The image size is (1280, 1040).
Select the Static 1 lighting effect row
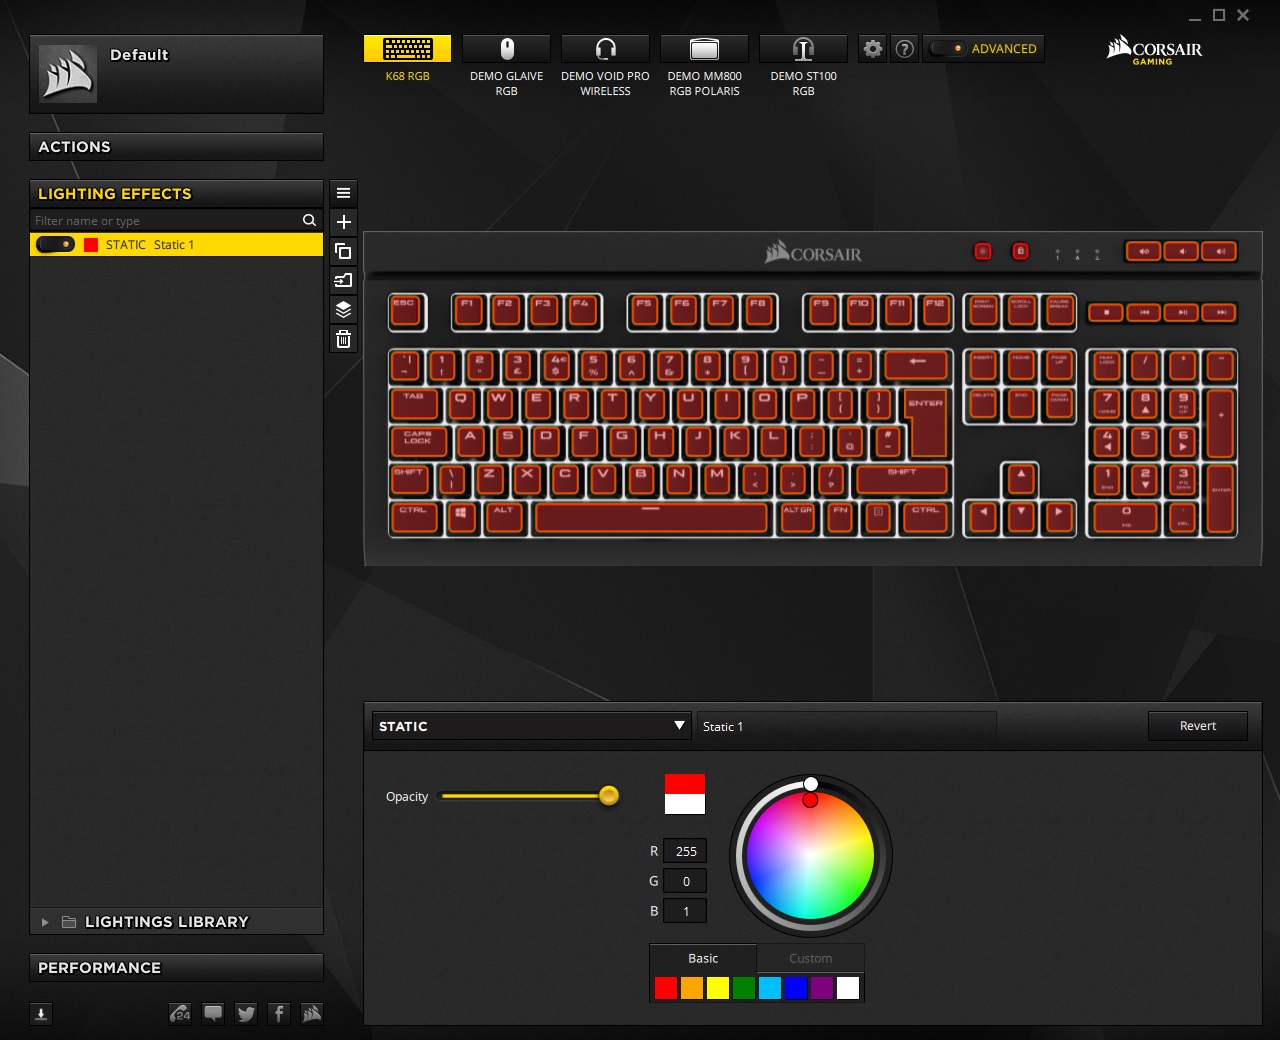point(176,245)
